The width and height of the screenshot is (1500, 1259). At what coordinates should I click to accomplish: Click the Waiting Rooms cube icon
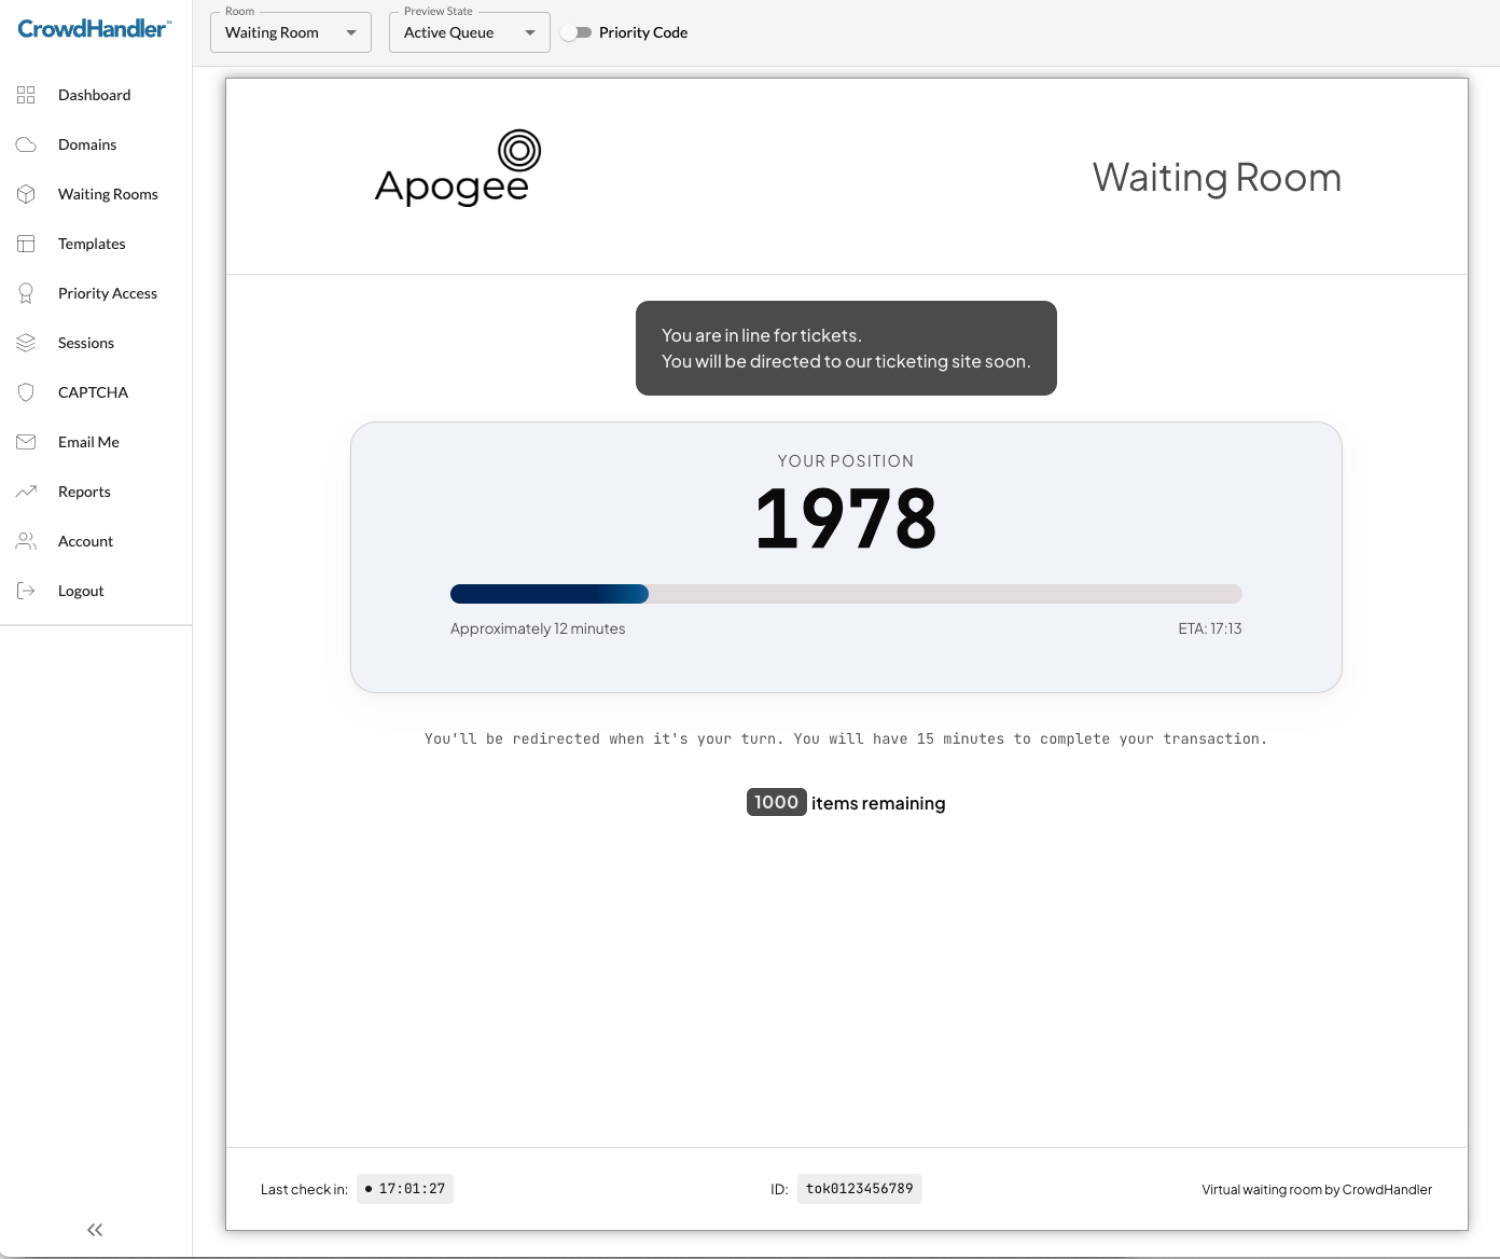tap(26, 194)
